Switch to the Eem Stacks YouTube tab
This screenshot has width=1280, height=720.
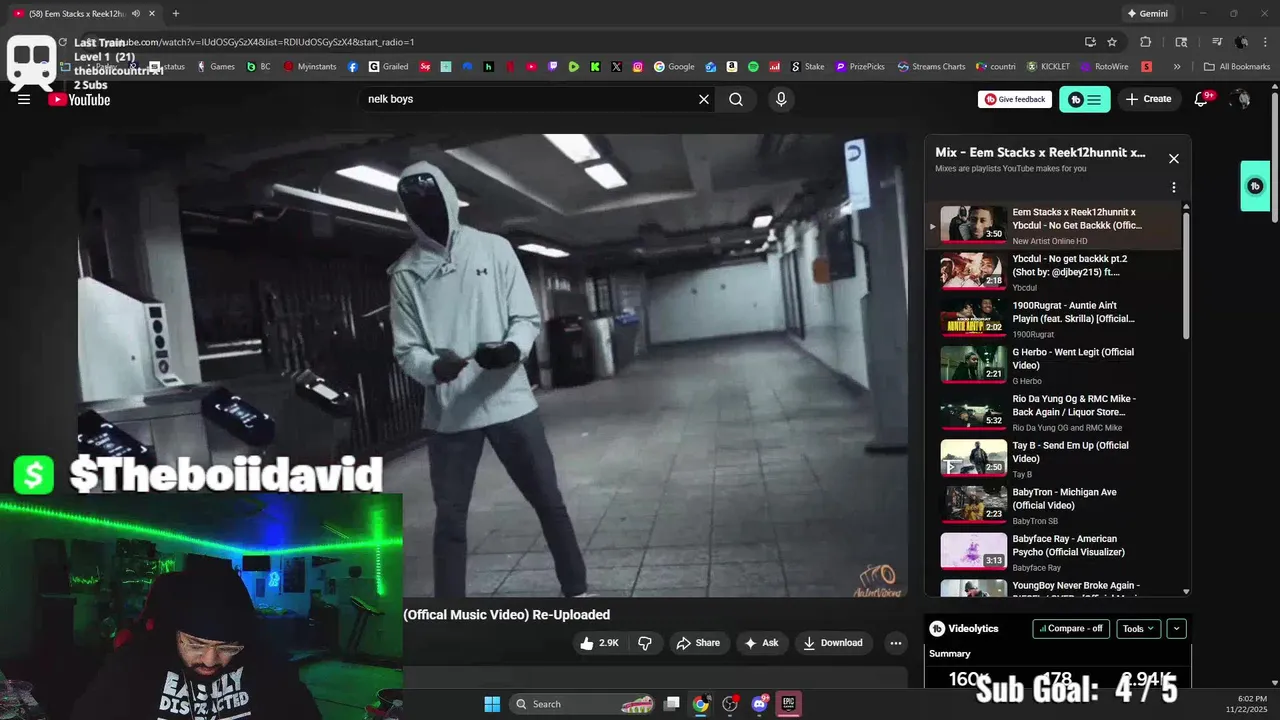tap(82, 14)
